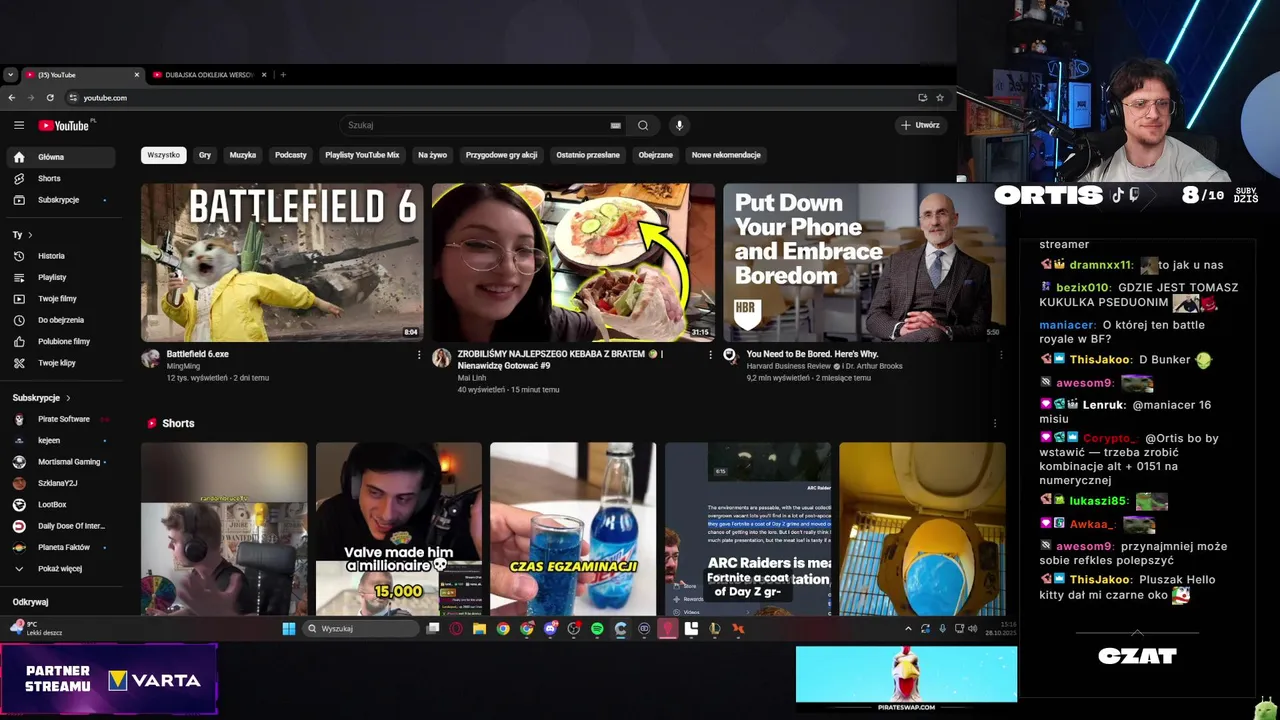This screenshot has height=720, width=1280.
Task: Select the Wszystko filter chip
Action: [164, 155]
